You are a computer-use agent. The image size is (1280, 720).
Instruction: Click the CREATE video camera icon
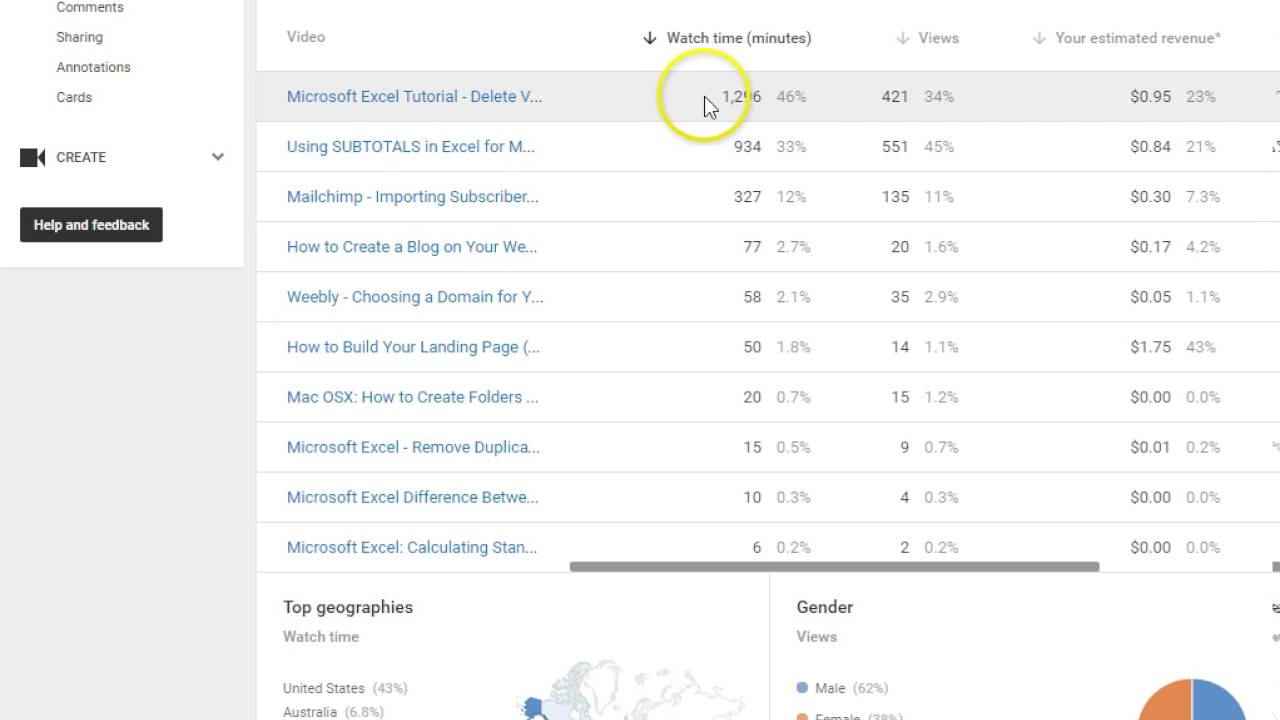click(x=33, y=157)
